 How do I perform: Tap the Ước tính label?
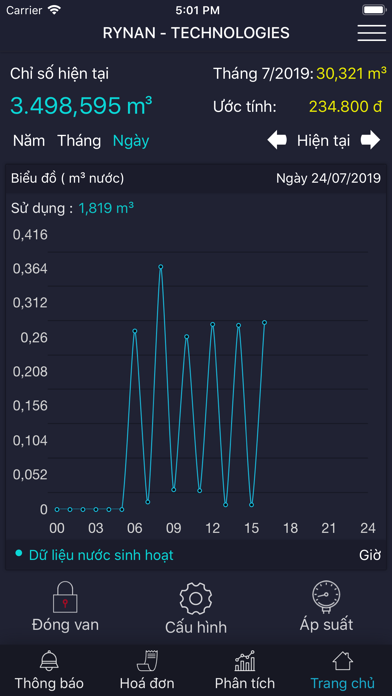245,107
